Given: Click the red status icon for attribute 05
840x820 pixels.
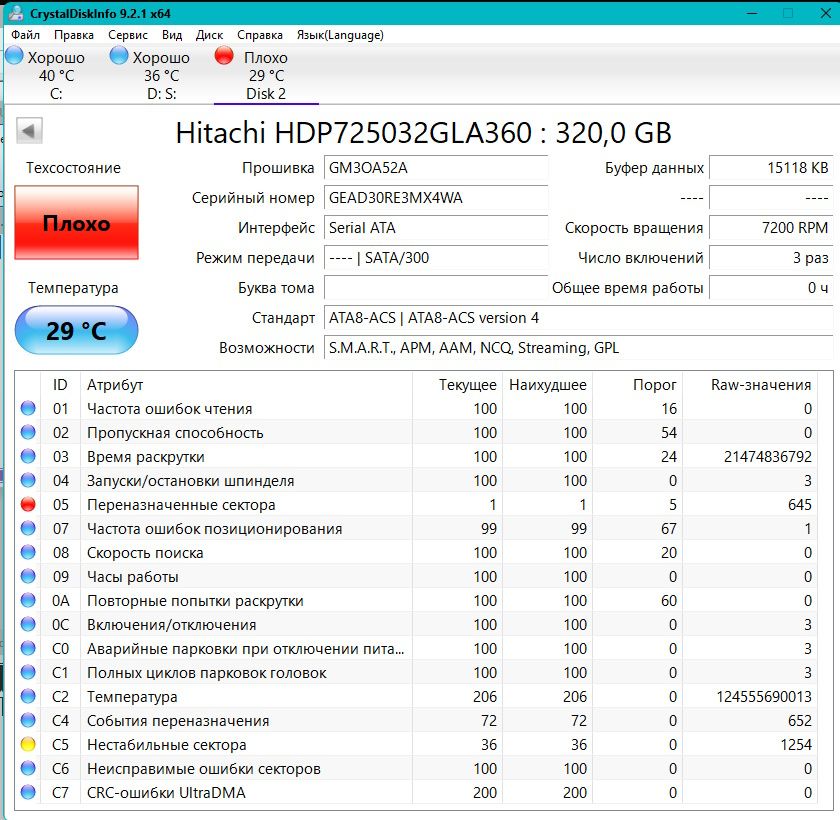Looking at the screenshot, I should pos(28,504).
